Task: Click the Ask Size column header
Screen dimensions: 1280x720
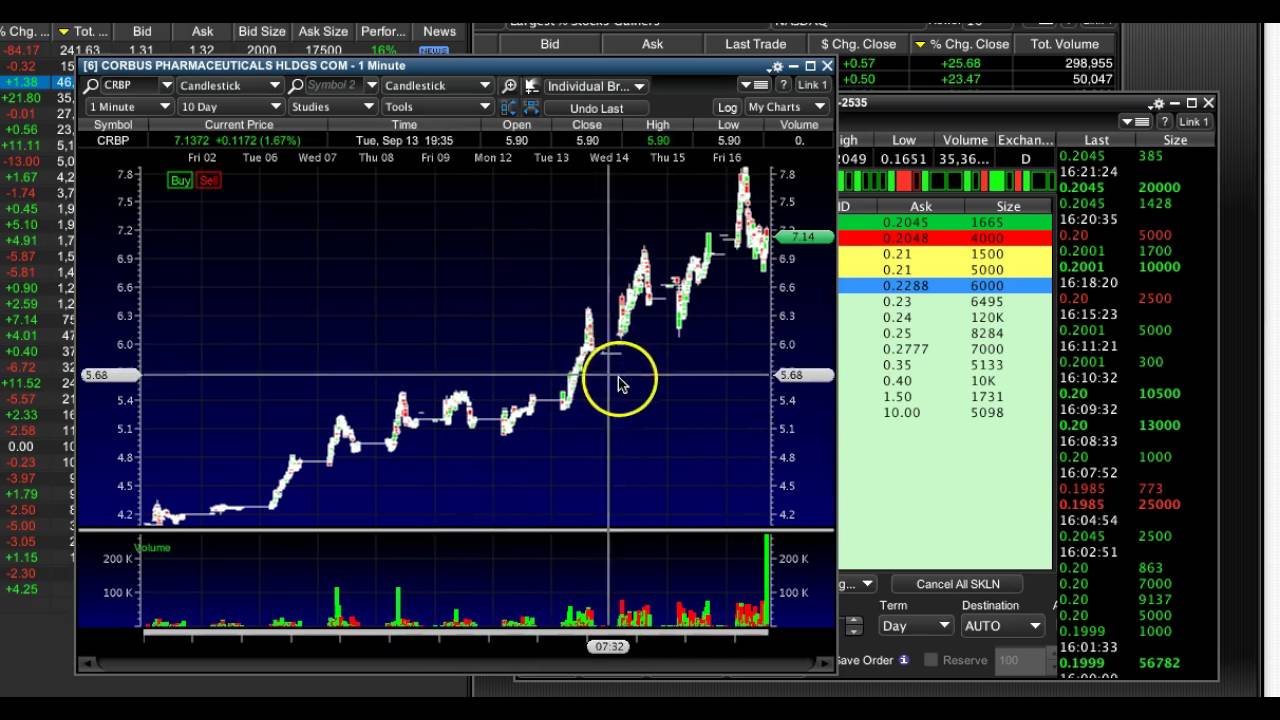Action: [x=323, y=31]
